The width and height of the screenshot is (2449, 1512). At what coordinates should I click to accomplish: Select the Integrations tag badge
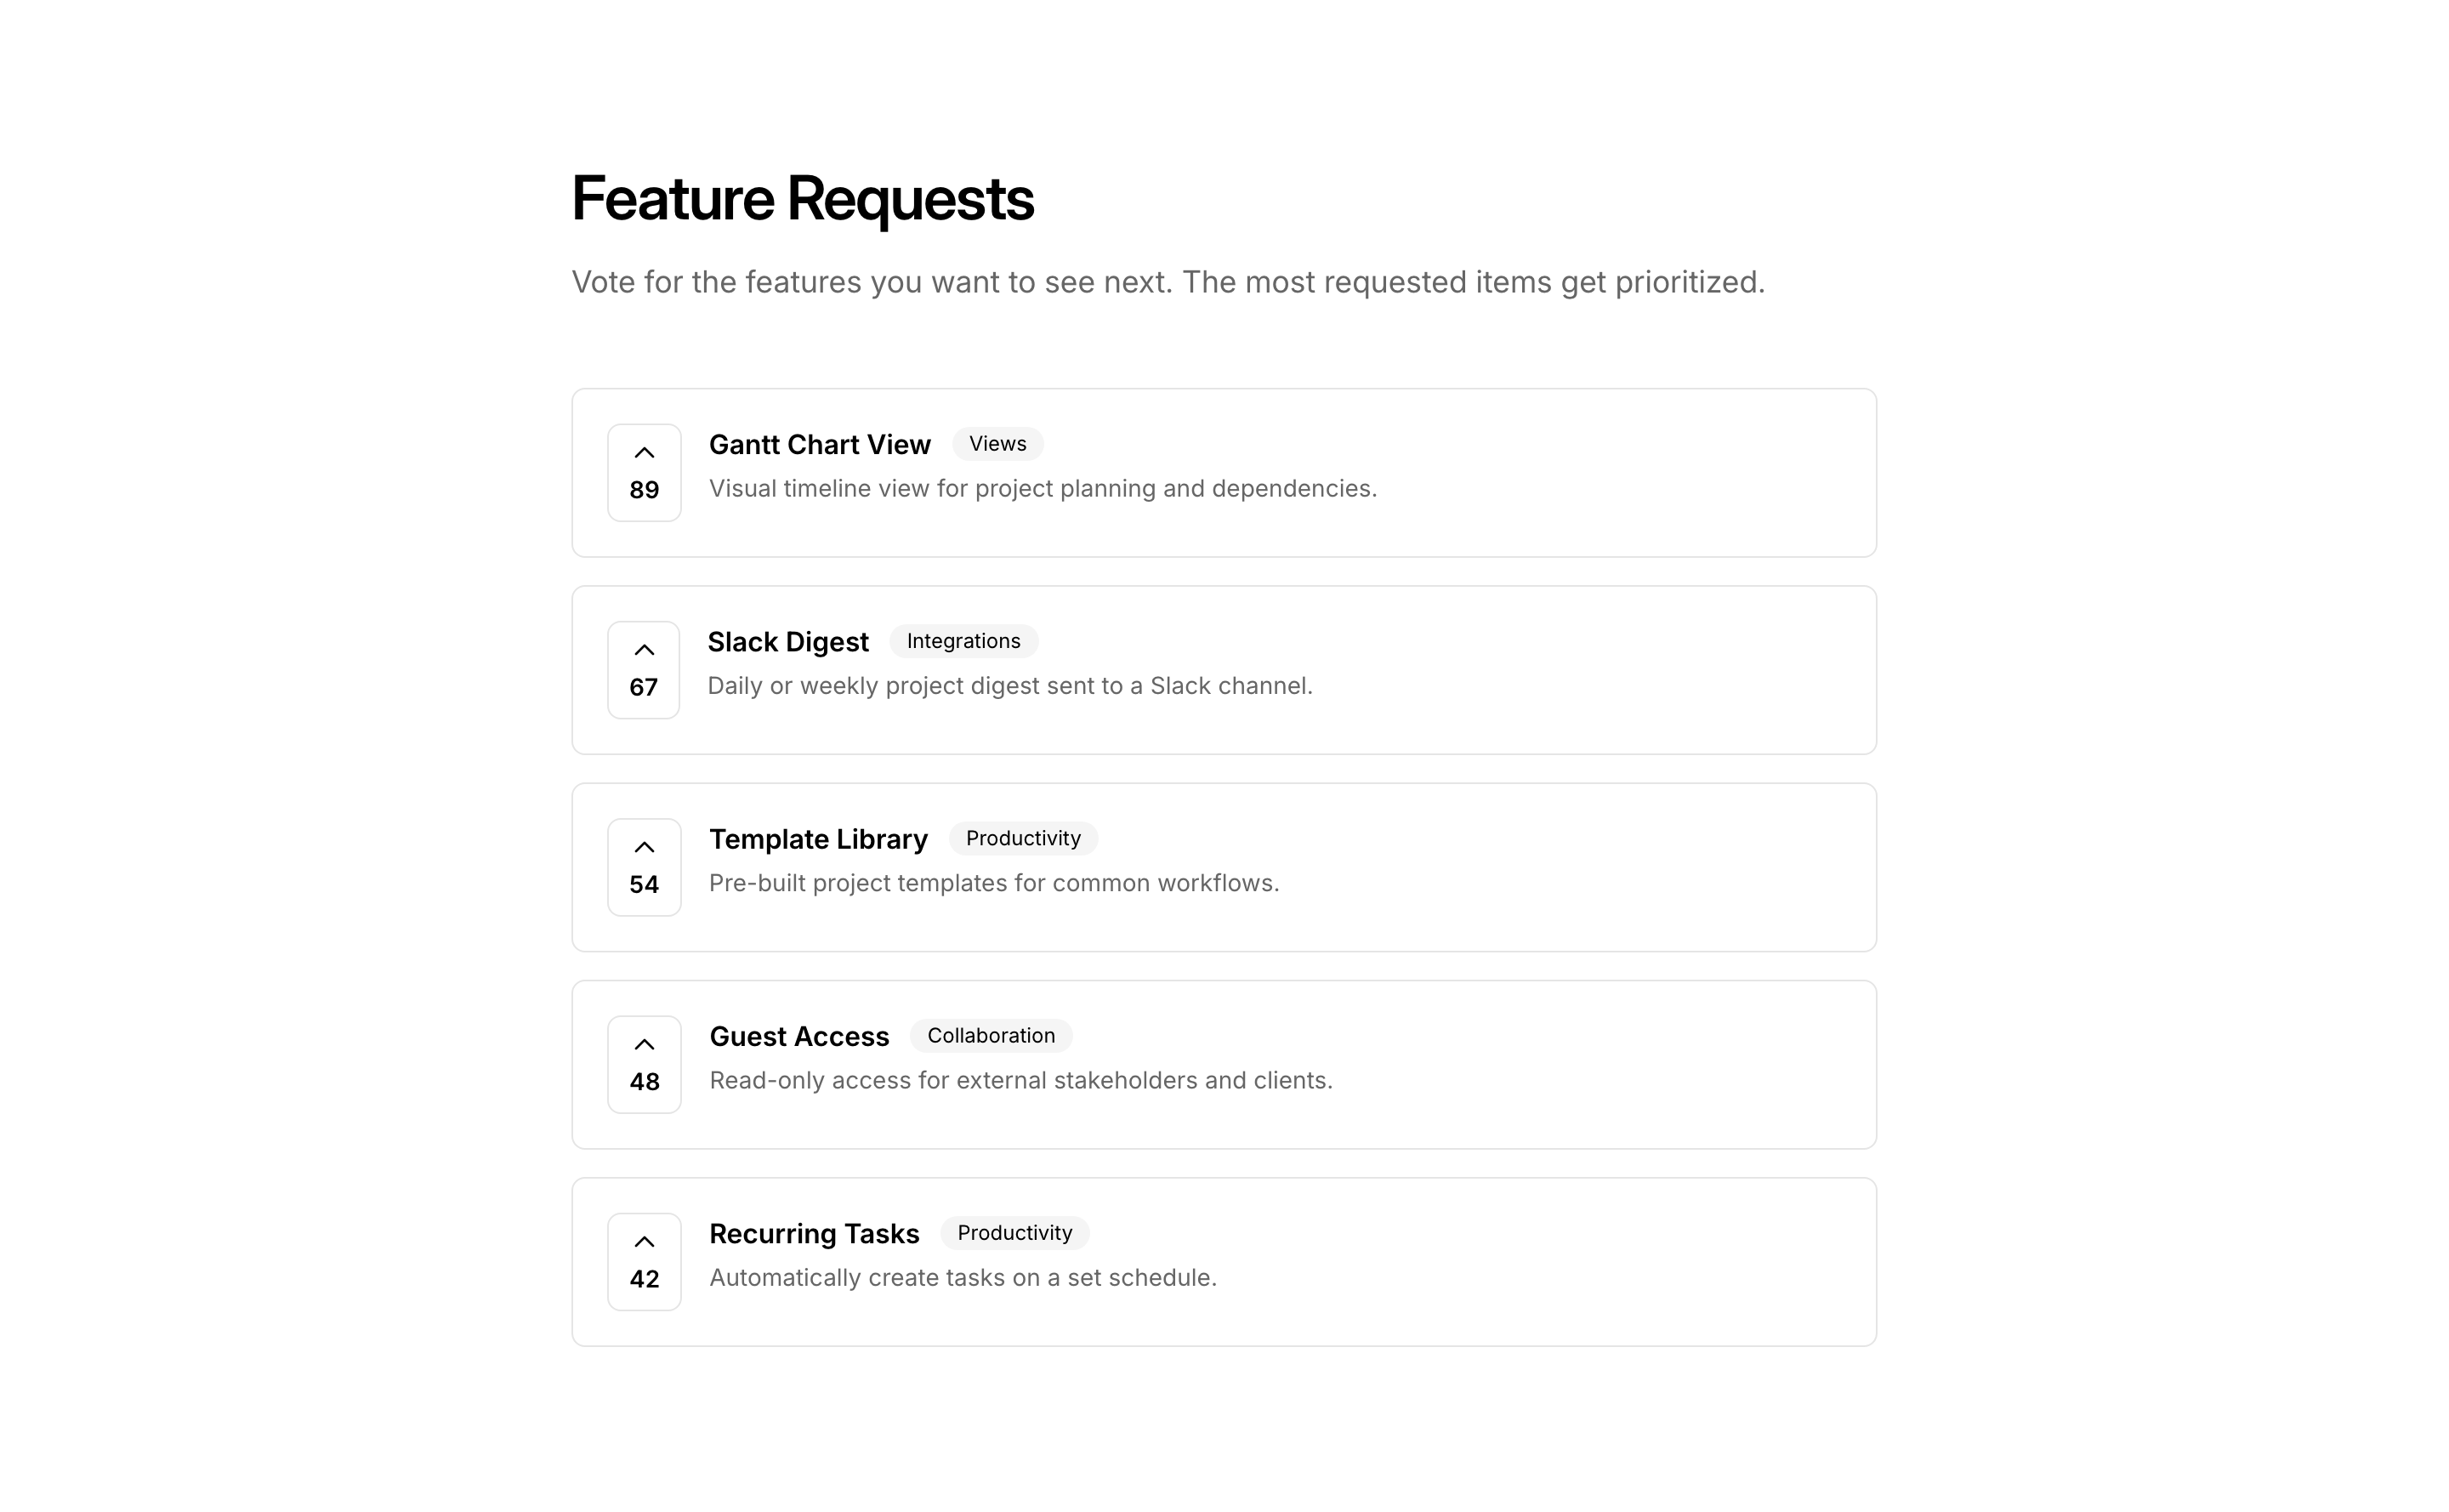[963, 641]
